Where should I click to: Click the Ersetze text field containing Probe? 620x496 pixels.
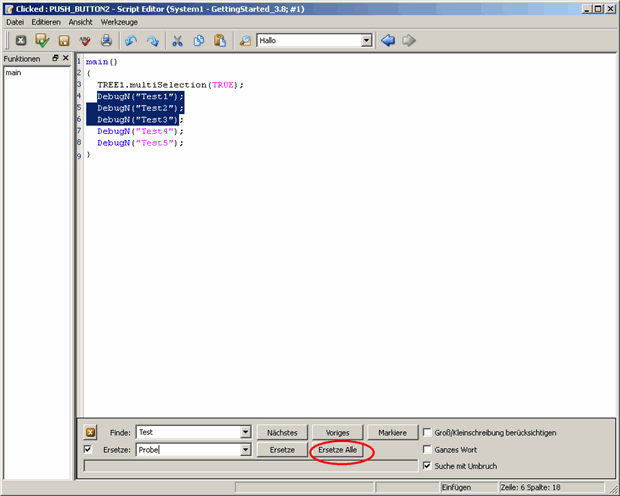pos(188,450)
